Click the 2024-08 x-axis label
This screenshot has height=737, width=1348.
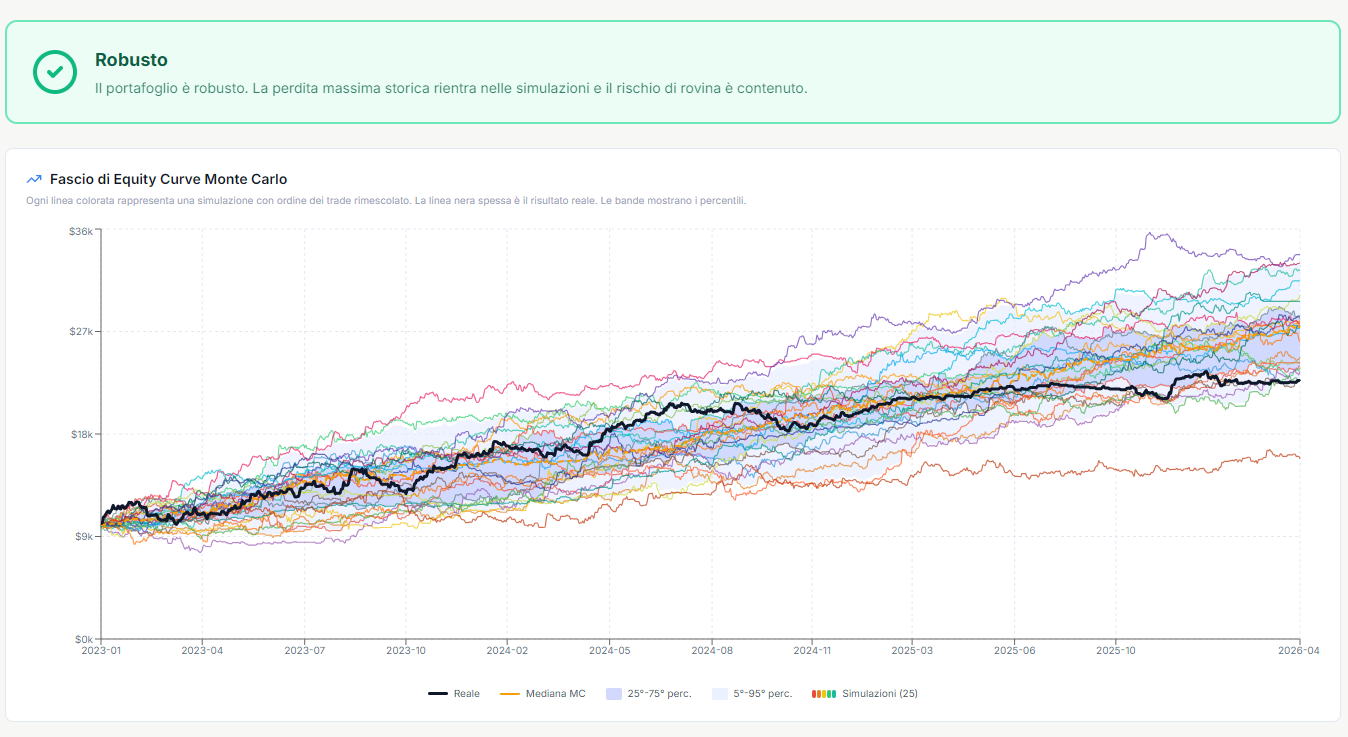point(711,650)
